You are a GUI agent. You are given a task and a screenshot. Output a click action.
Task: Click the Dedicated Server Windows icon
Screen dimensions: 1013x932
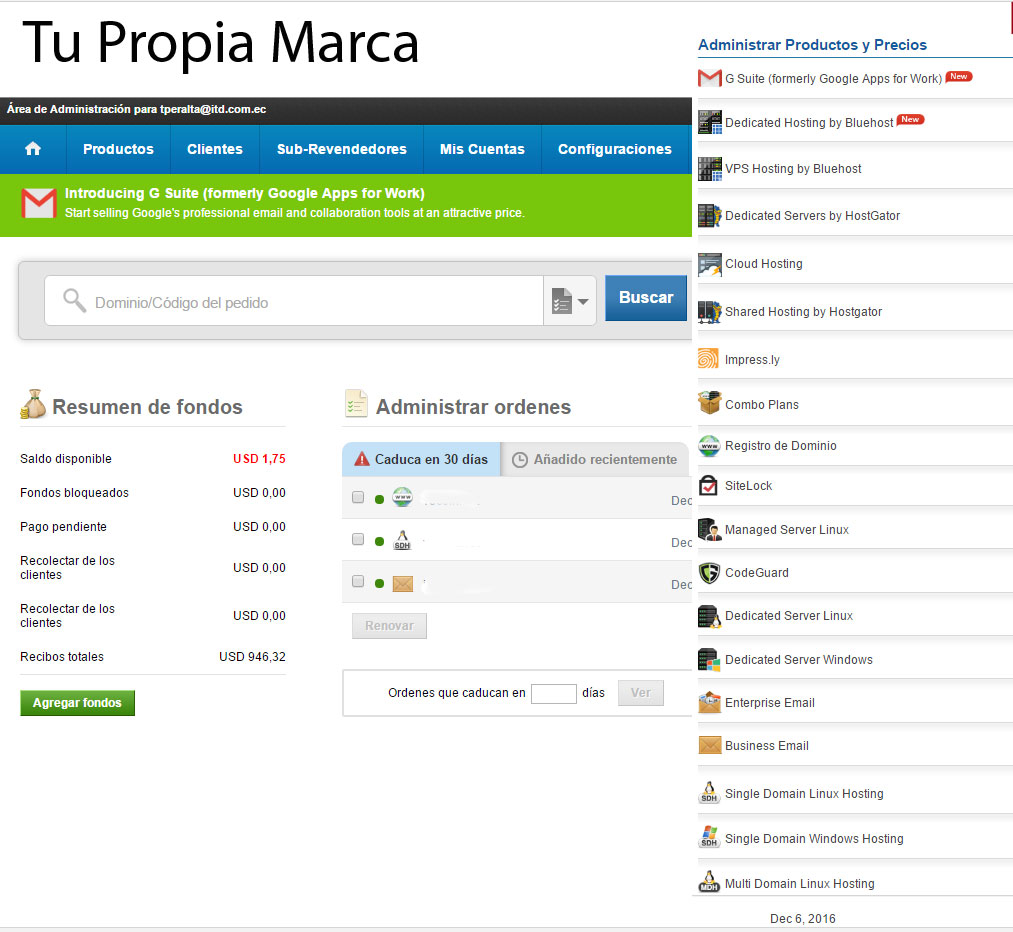709,659
